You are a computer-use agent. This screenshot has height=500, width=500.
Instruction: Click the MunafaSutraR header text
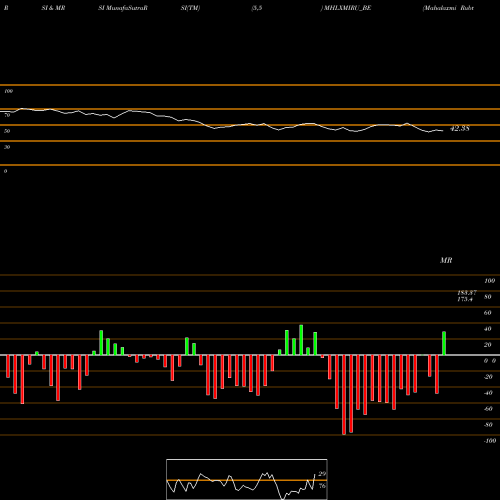[x=126, y=8]
